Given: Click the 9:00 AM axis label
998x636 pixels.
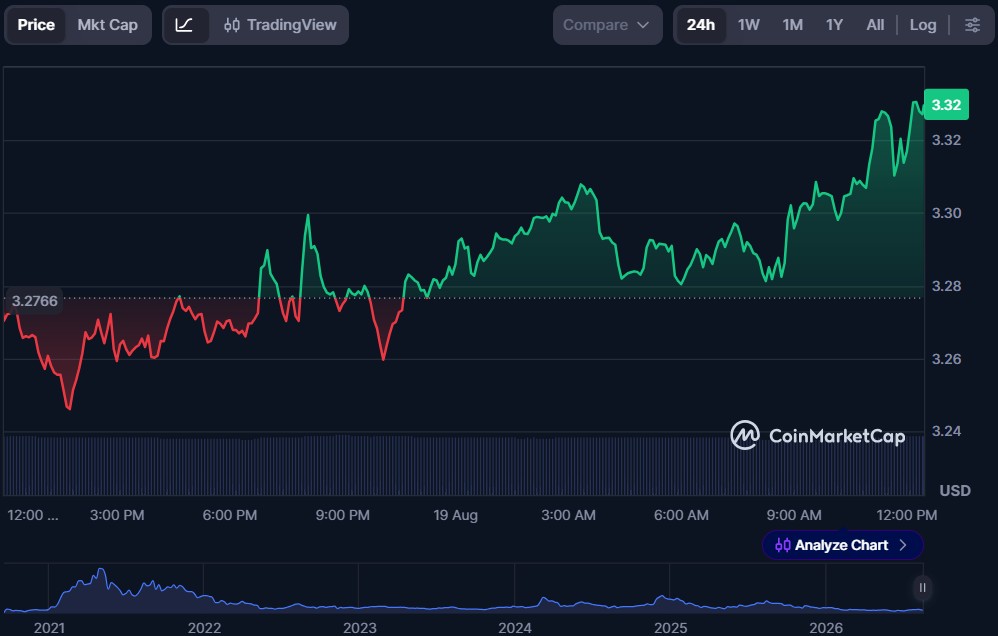Looking at the screenshot, I should click(x=794, y=515).
